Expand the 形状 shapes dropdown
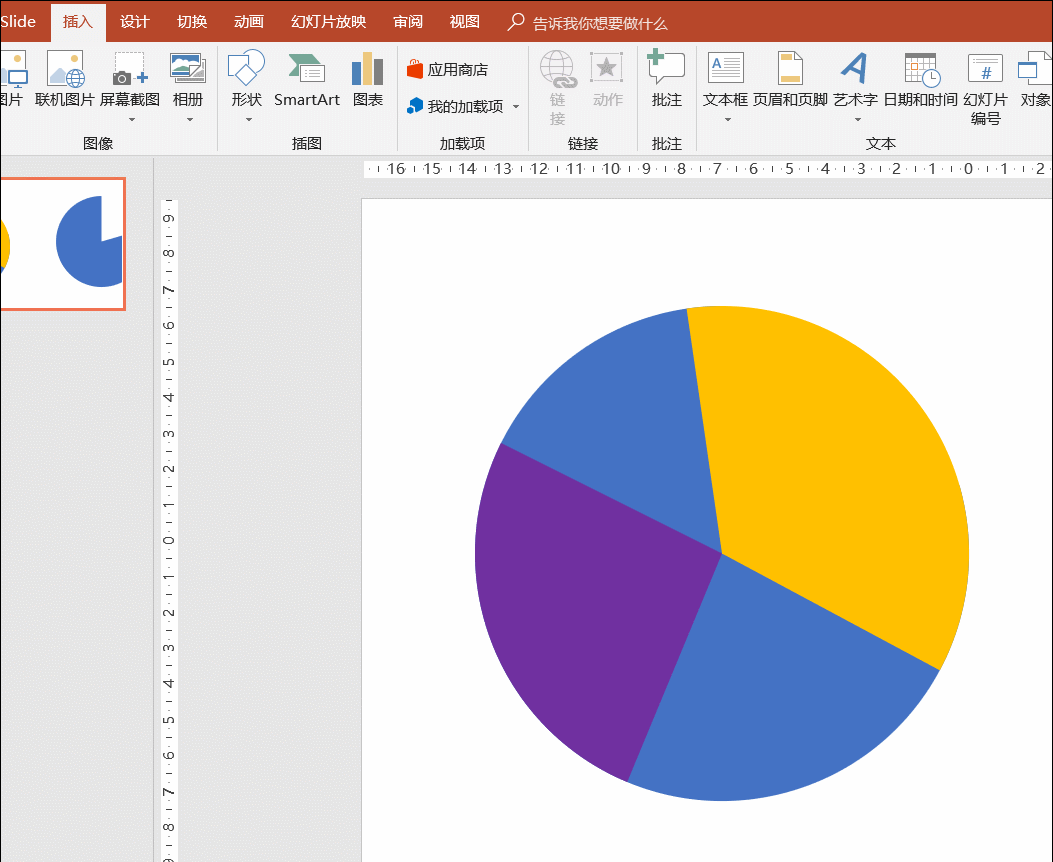Image resolution: width=1053 pixels, height=862 pixels. click(x=247, y=120)
